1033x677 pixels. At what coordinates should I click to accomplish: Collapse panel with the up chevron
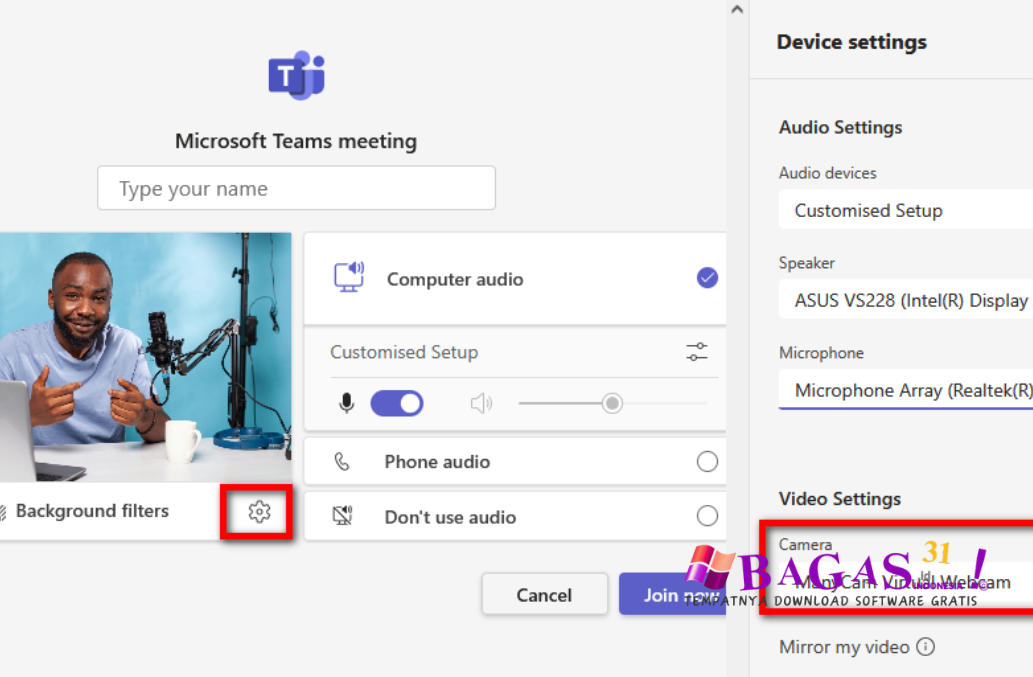pyautogui.click(x=737, y=9)
